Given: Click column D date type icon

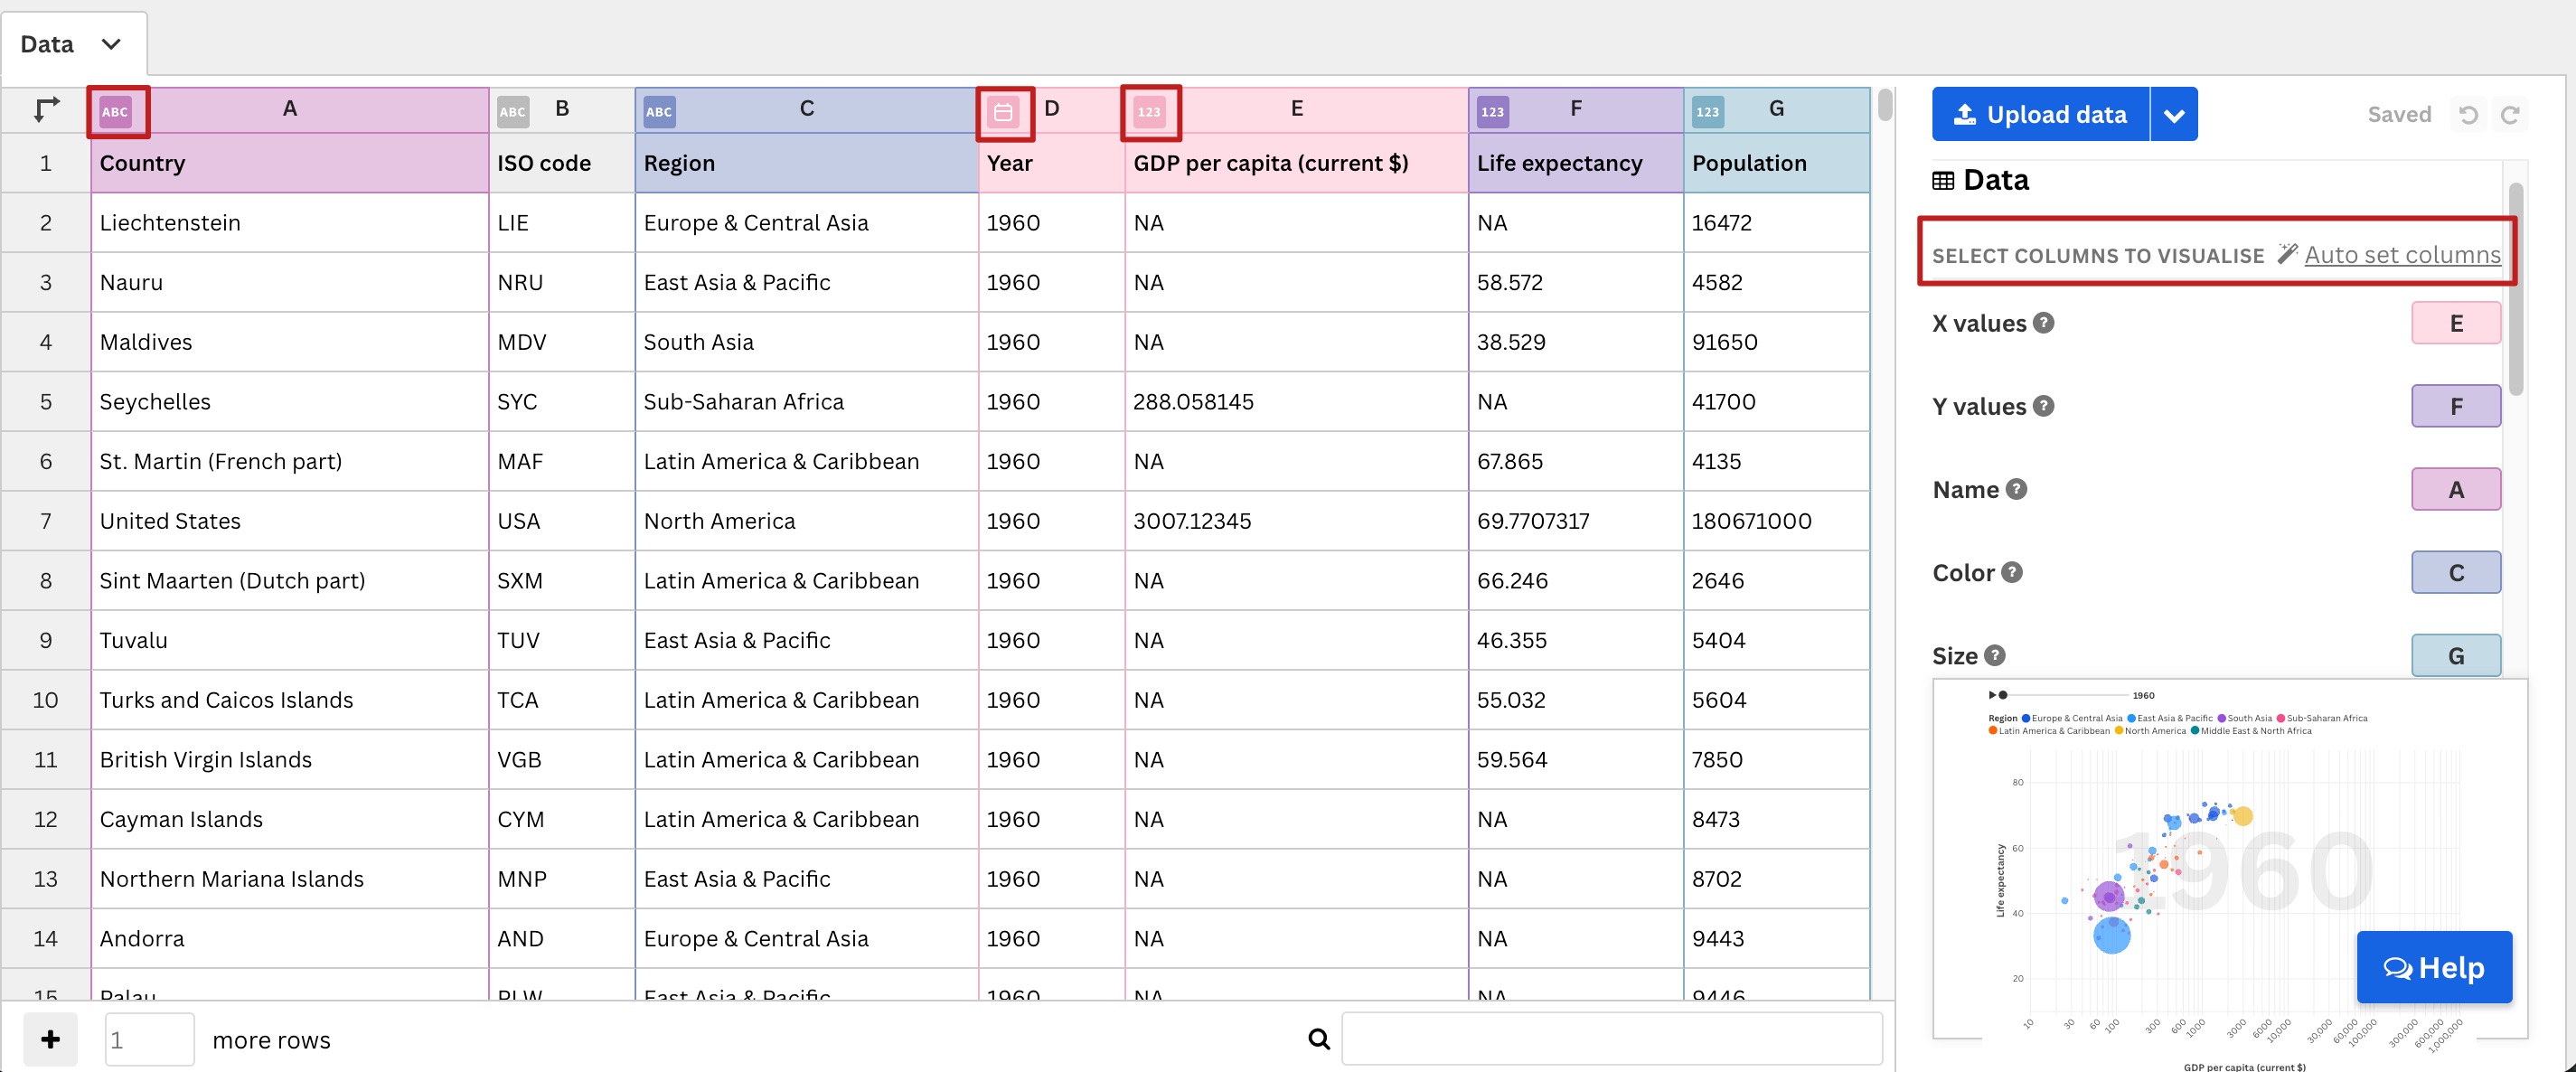Looking at the screenshot, I should coord(1003,111).
